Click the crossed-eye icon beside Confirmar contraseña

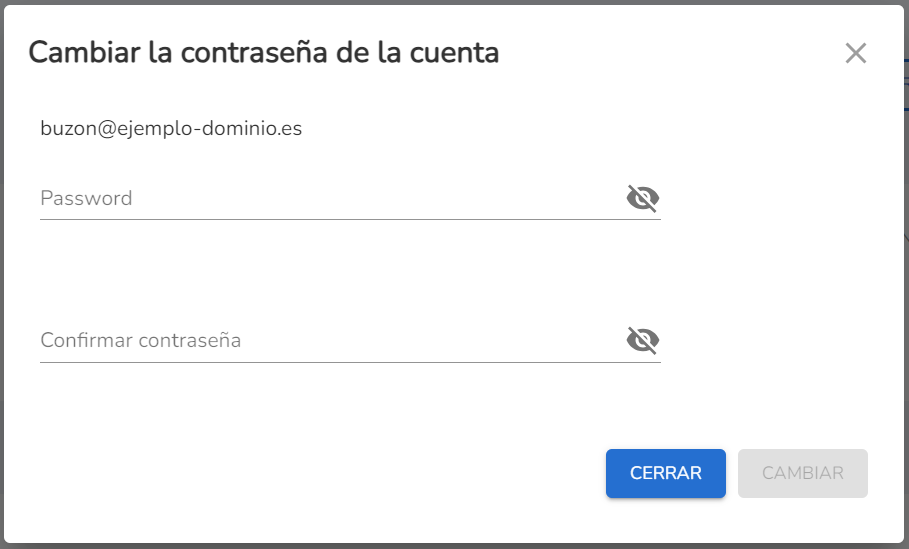[642, 340]
